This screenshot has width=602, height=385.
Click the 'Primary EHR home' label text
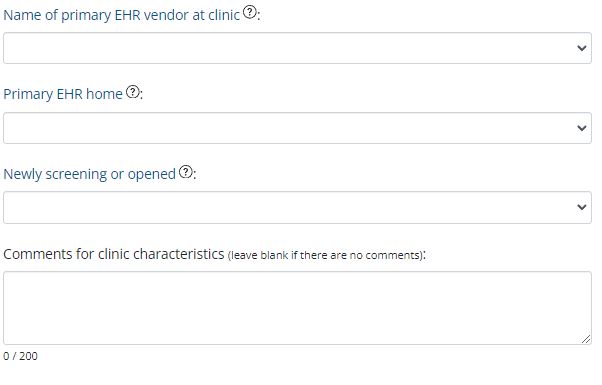click(x=63, y=94)
